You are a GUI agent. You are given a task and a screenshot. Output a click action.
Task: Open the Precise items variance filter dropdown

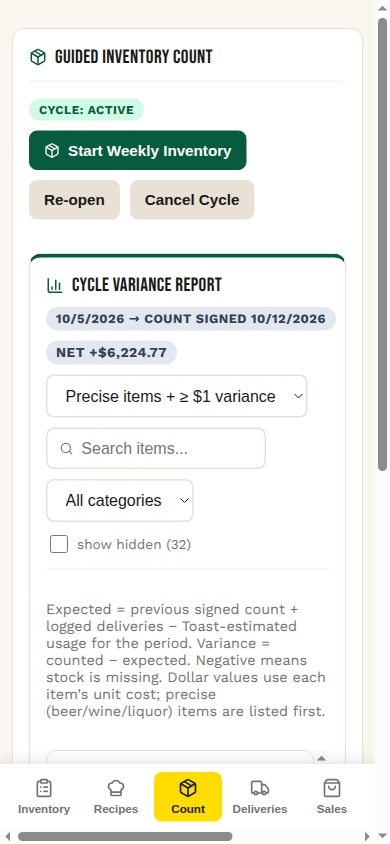click(176, 396)
